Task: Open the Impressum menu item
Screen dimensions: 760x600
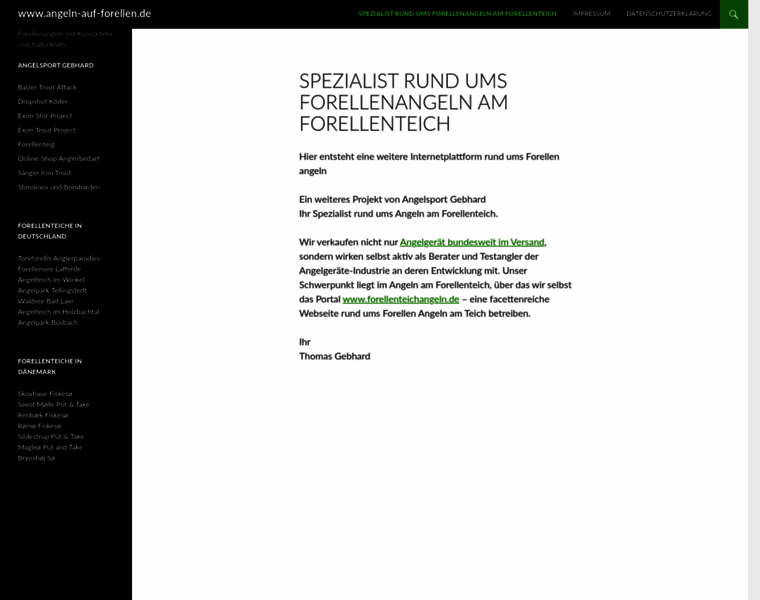Action: click(591, 14)
